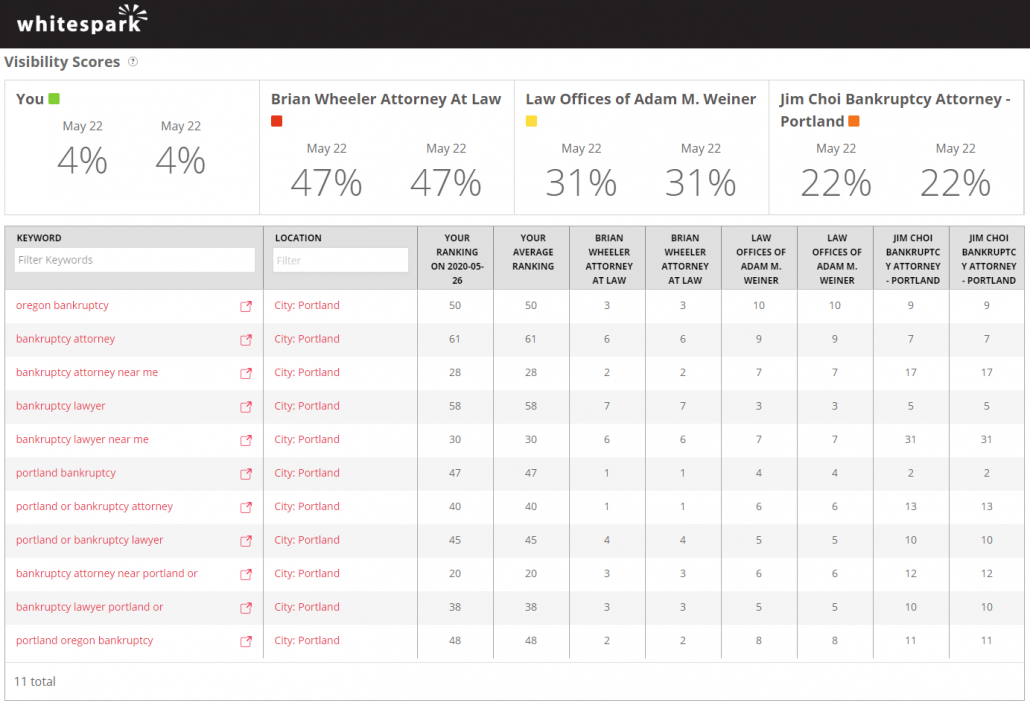
Task: Click the yellow swatch under Adam M. Weiner
Action: tap(531, 121)
